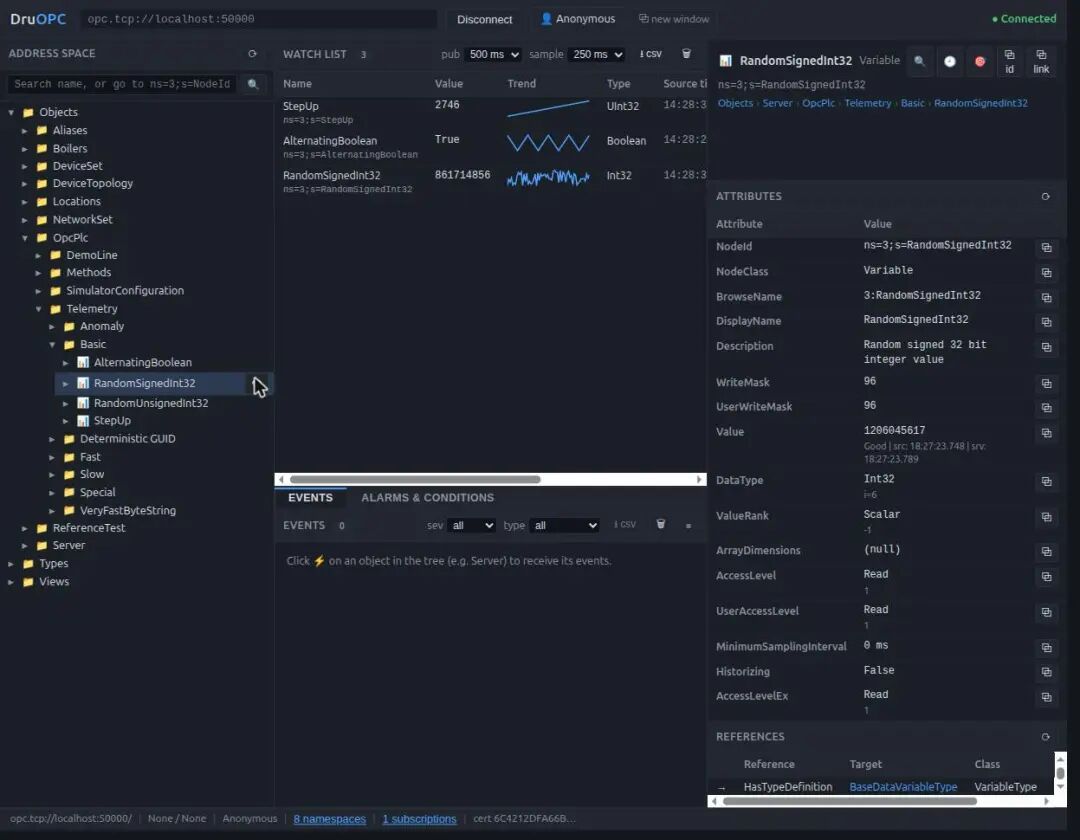Copy the DataType attribute value
Screen dimensions: 1080x840
(1046, 481)
